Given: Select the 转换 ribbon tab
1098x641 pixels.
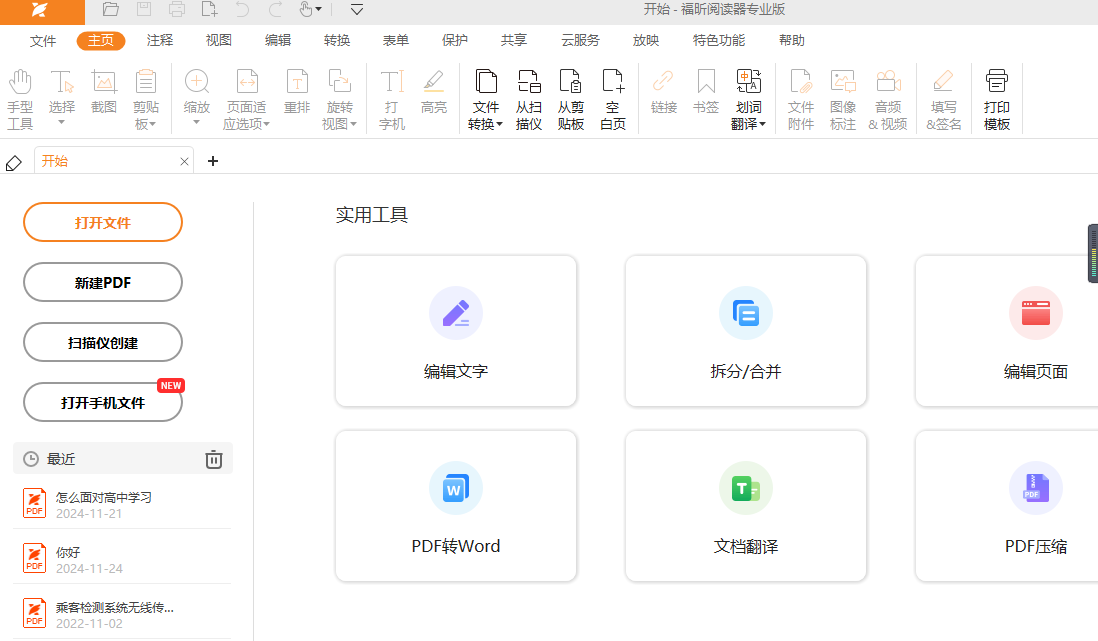Looking at the screenshot, I should 337,41.
